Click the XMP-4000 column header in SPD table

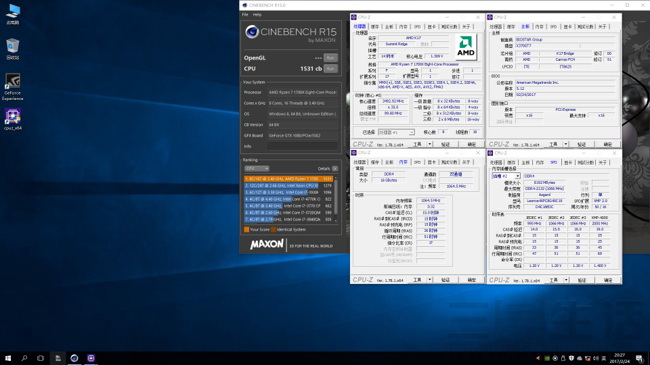(600, 217)
